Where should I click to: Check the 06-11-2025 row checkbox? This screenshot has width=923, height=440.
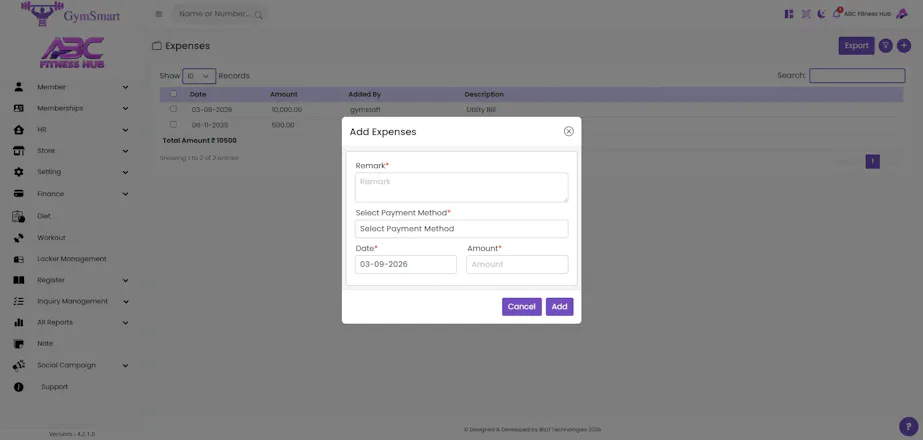tap(173, 124)
